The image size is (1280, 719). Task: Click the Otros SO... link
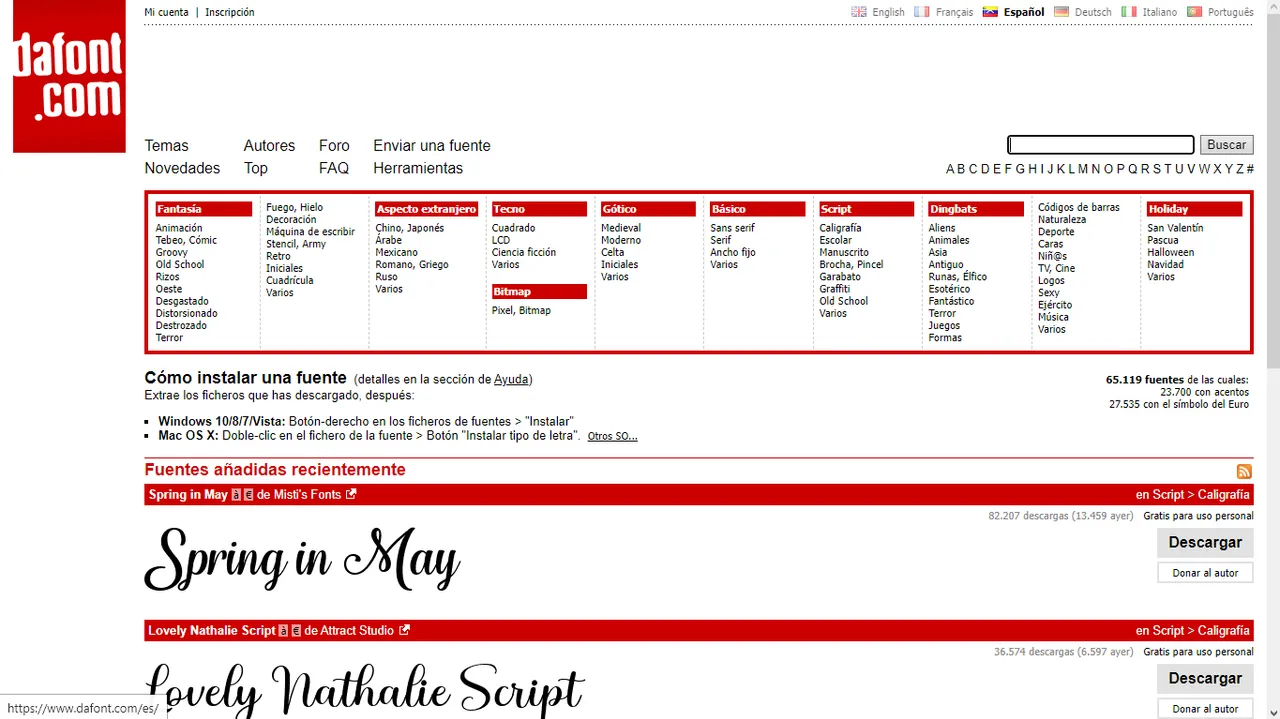point(612,436)
